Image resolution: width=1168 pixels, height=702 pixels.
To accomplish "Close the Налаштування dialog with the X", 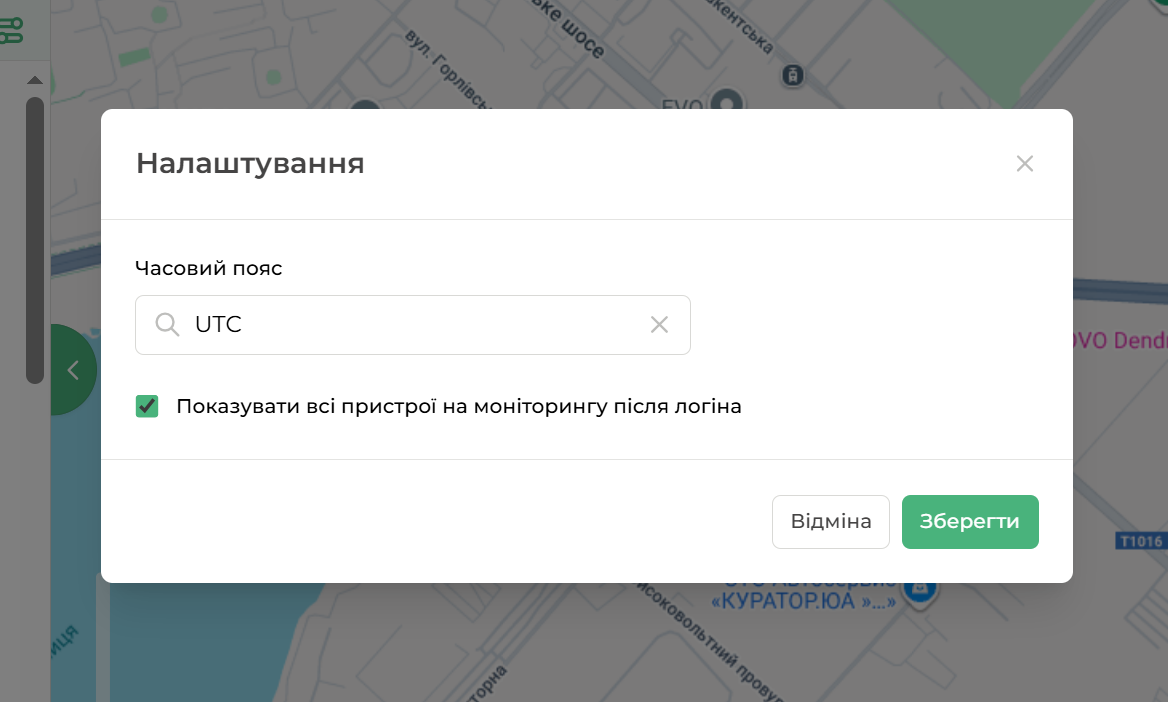I will [1024, 164].
